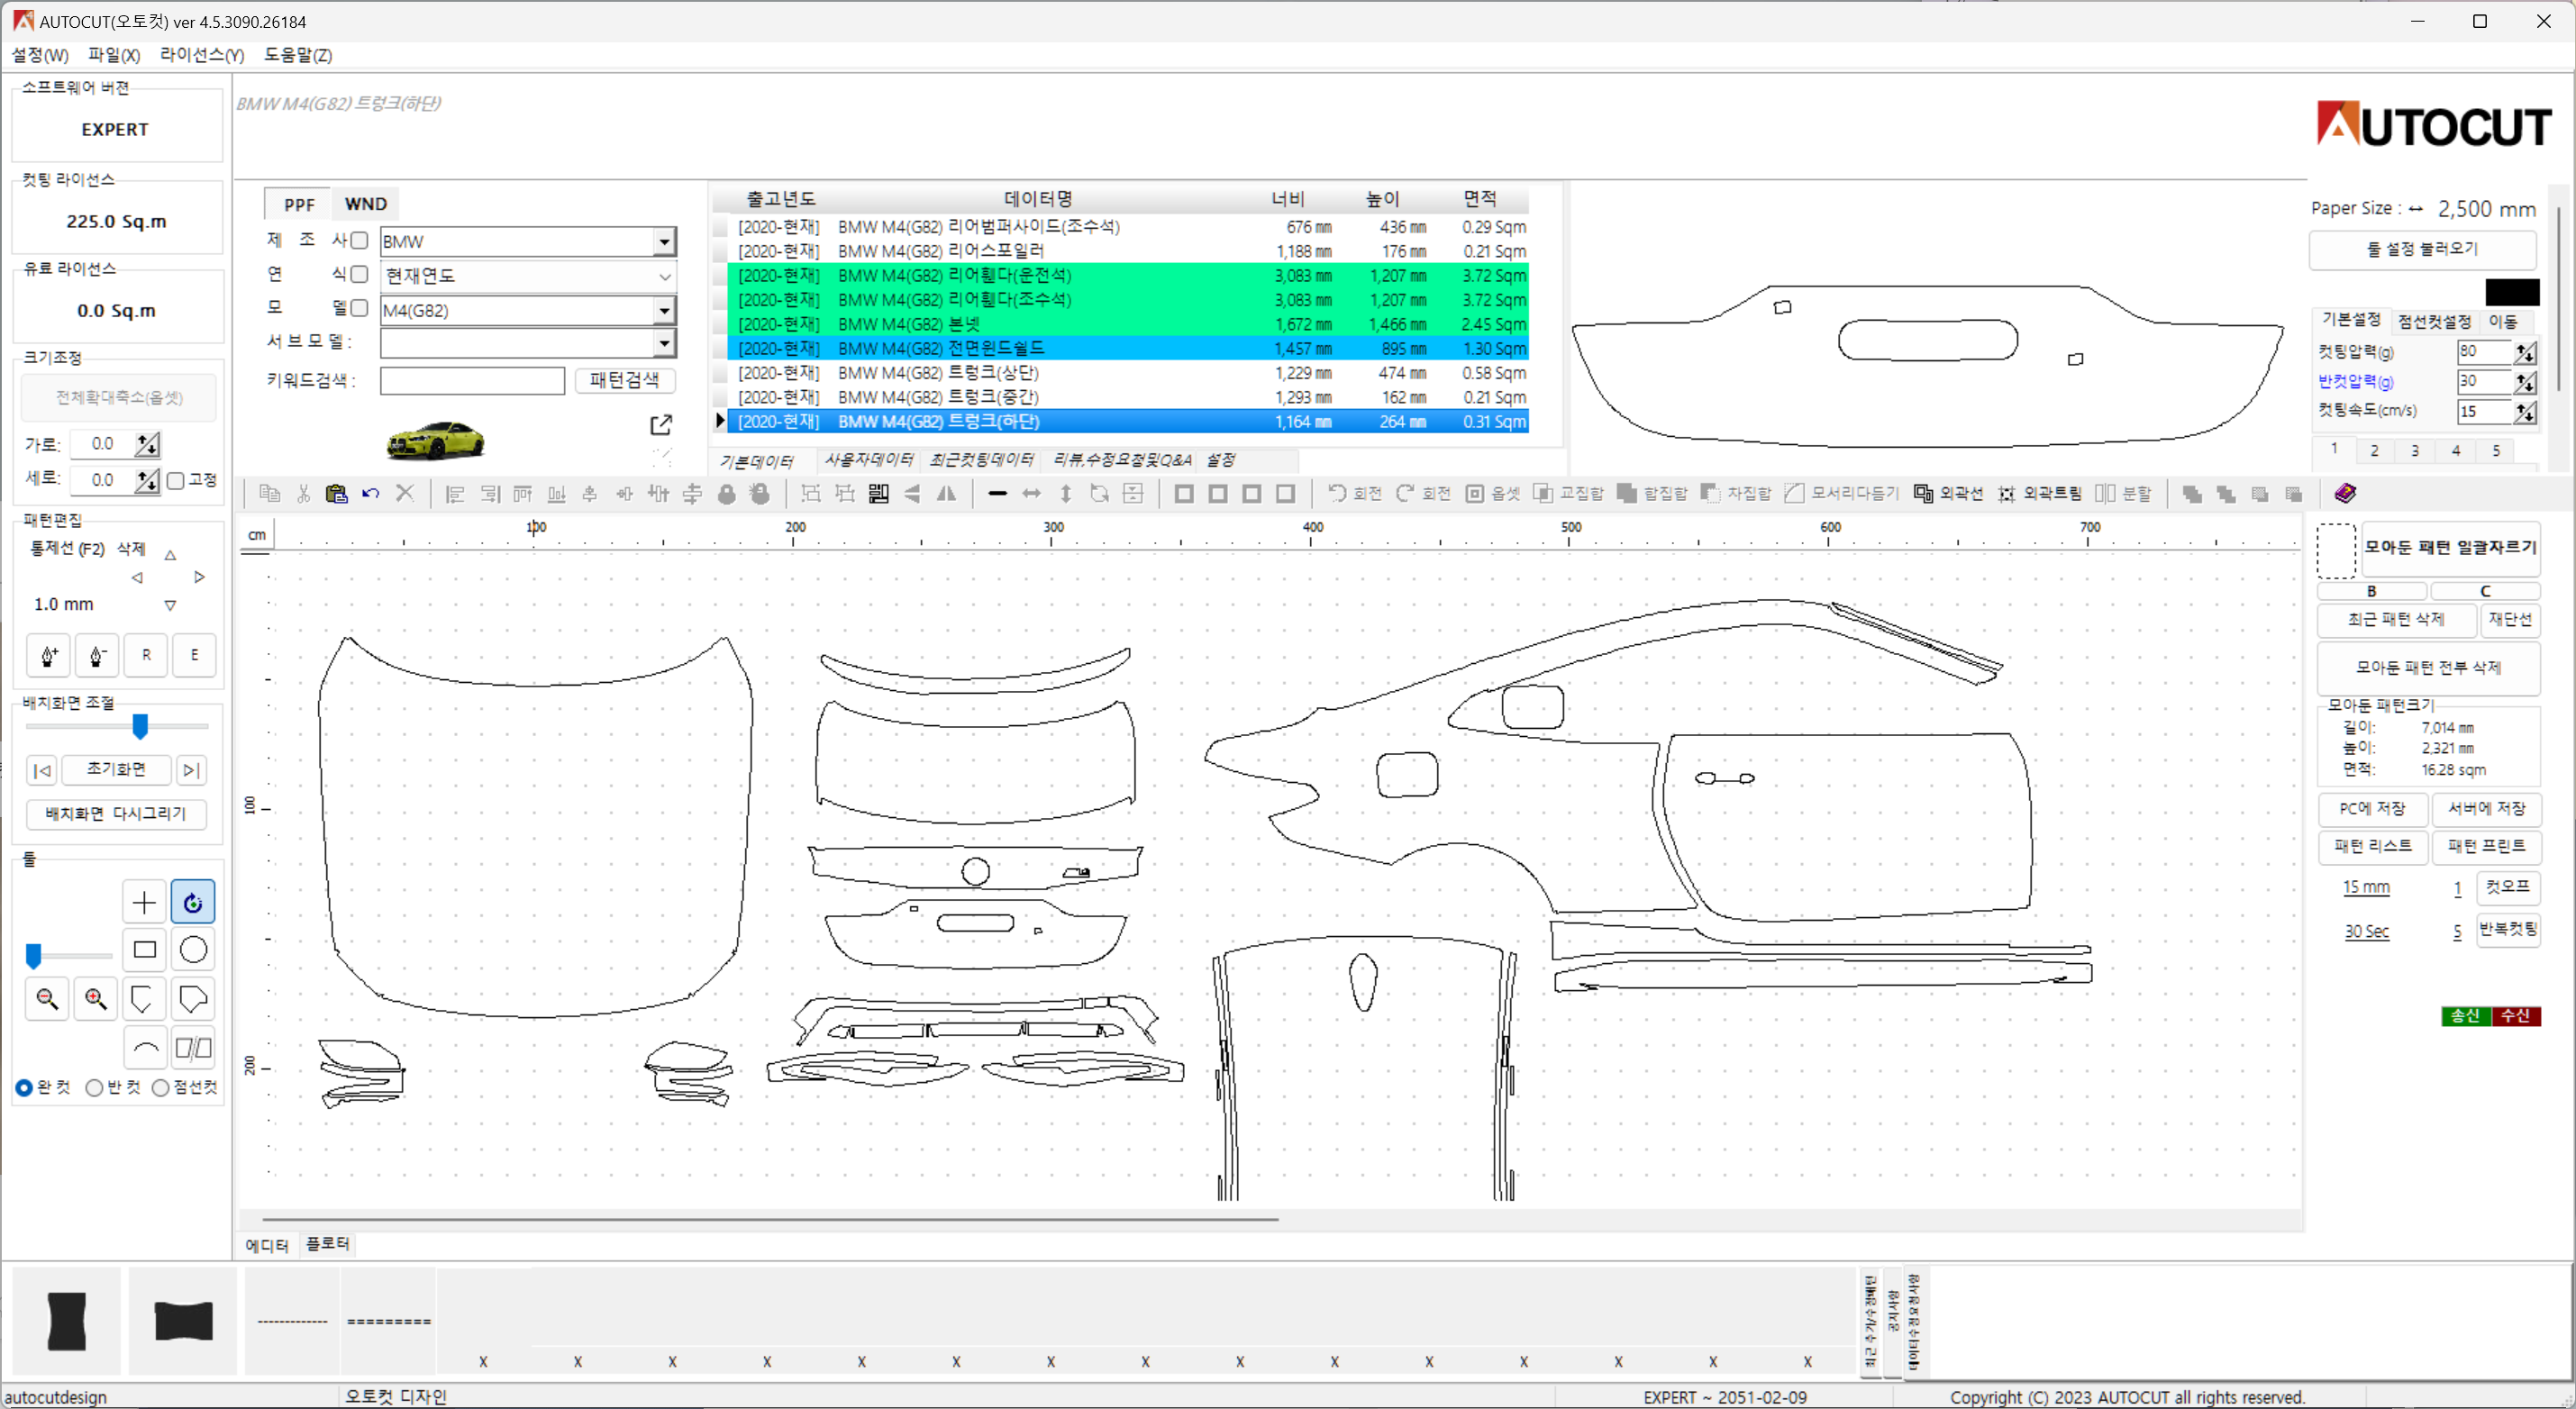
Task: Open the purple help book icon
Action: [x=2345, y=493]
